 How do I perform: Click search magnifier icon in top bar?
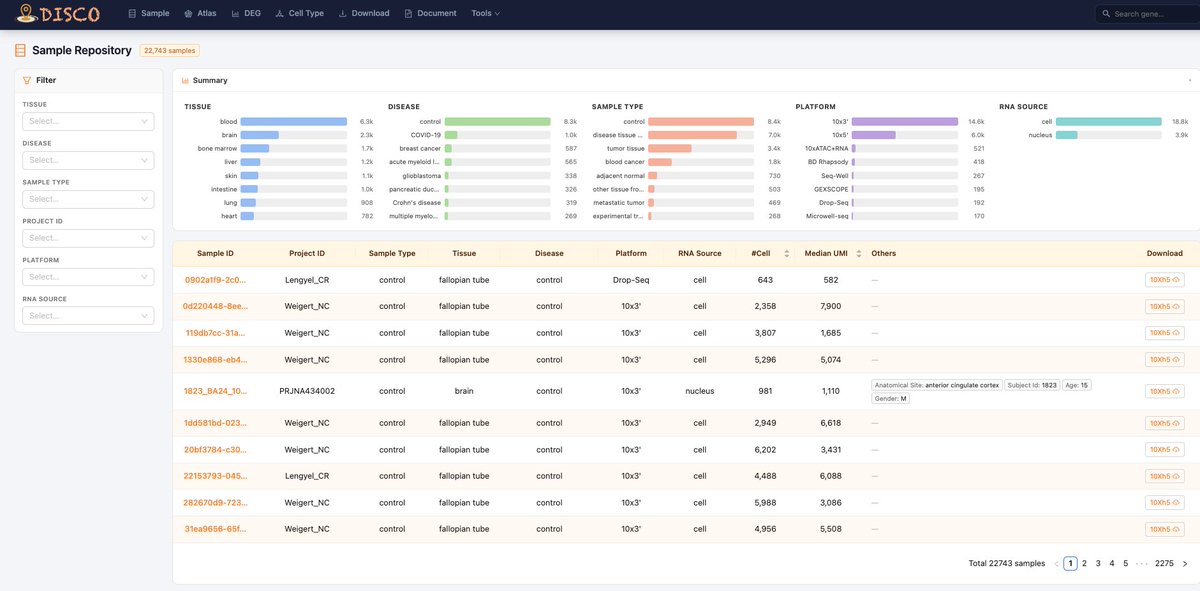click(x=1106, y=14)
